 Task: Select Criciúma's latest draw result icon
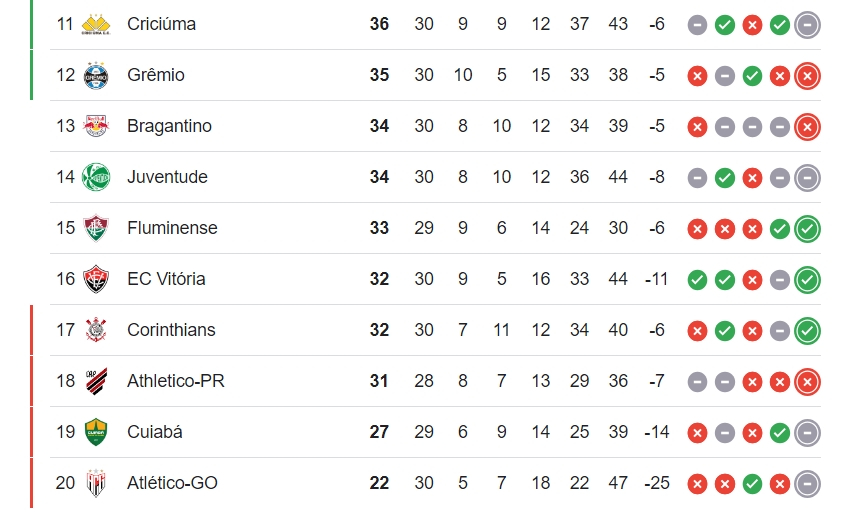807,25
